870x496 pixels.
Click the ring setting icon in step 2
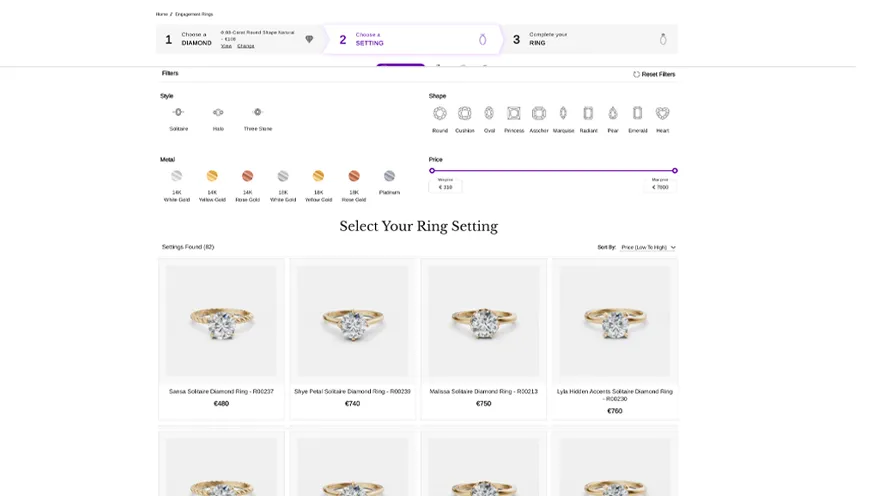pos(483,39)
